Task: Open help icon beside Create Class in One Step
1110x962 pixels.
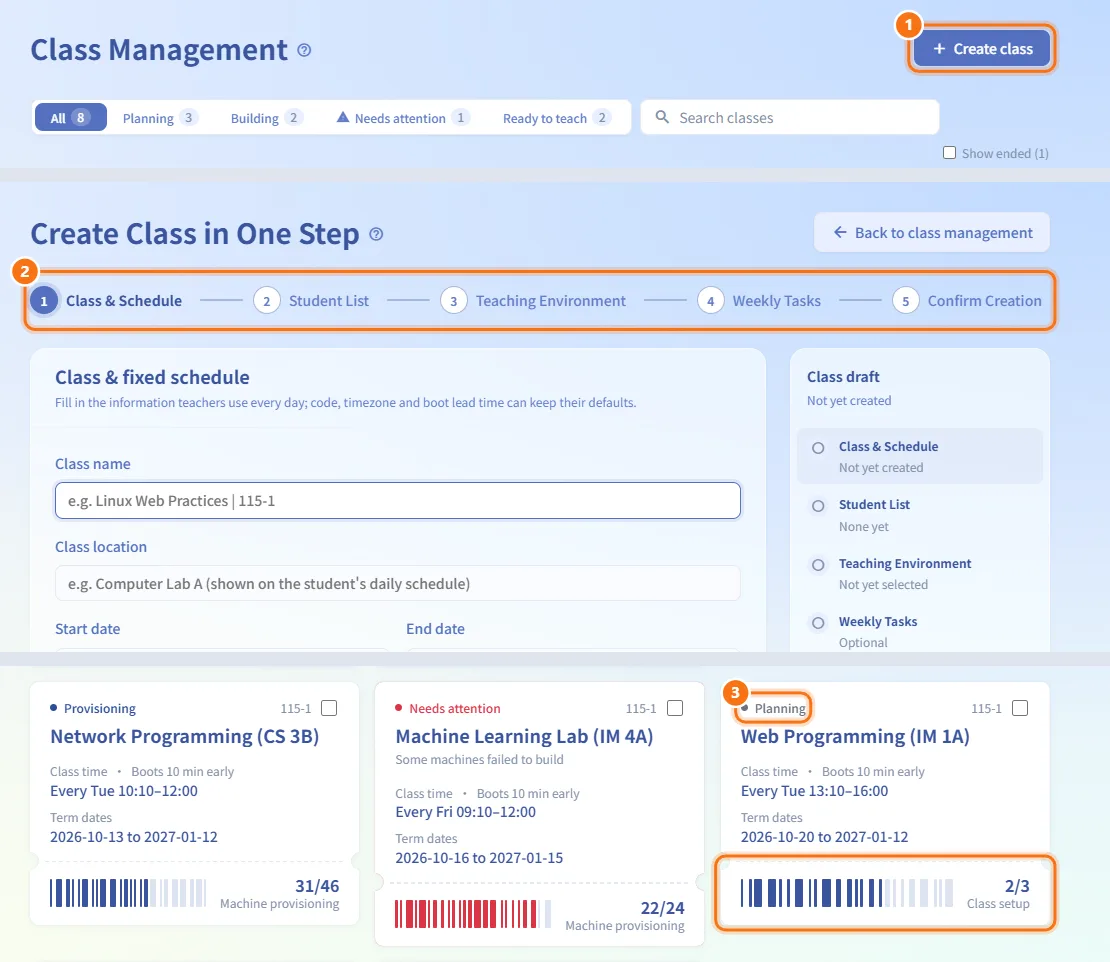Action: [377, 234]
